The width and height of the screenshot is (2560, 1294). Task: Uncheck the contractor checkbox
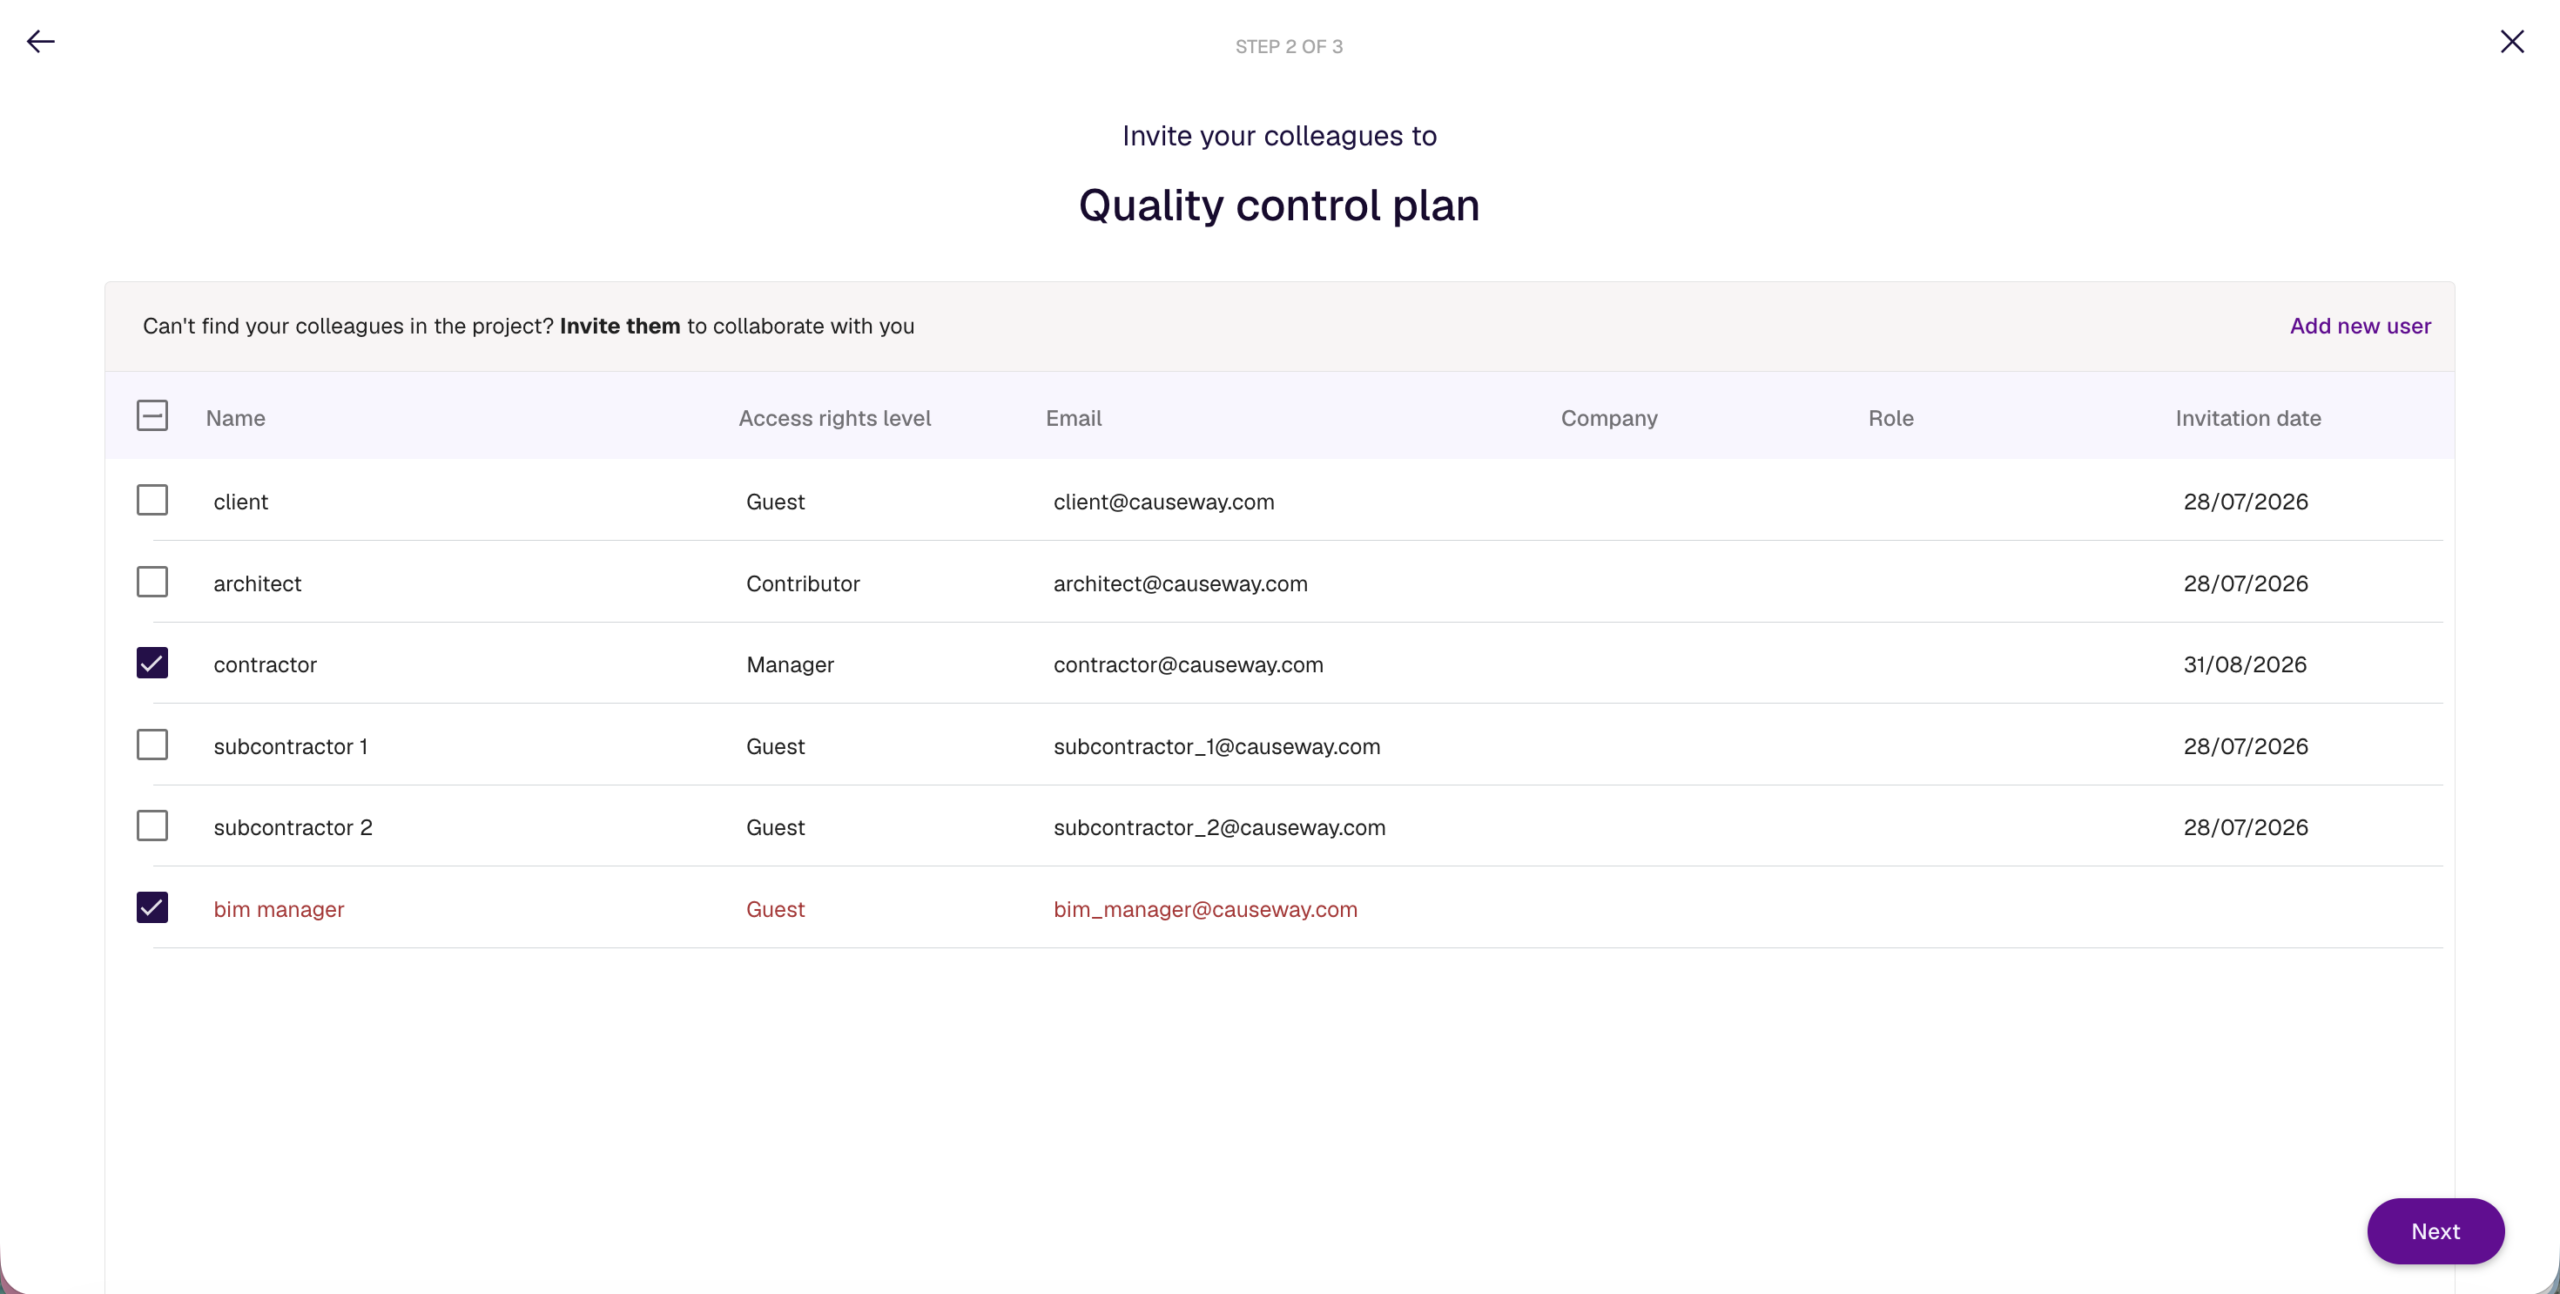coord(152,663)
